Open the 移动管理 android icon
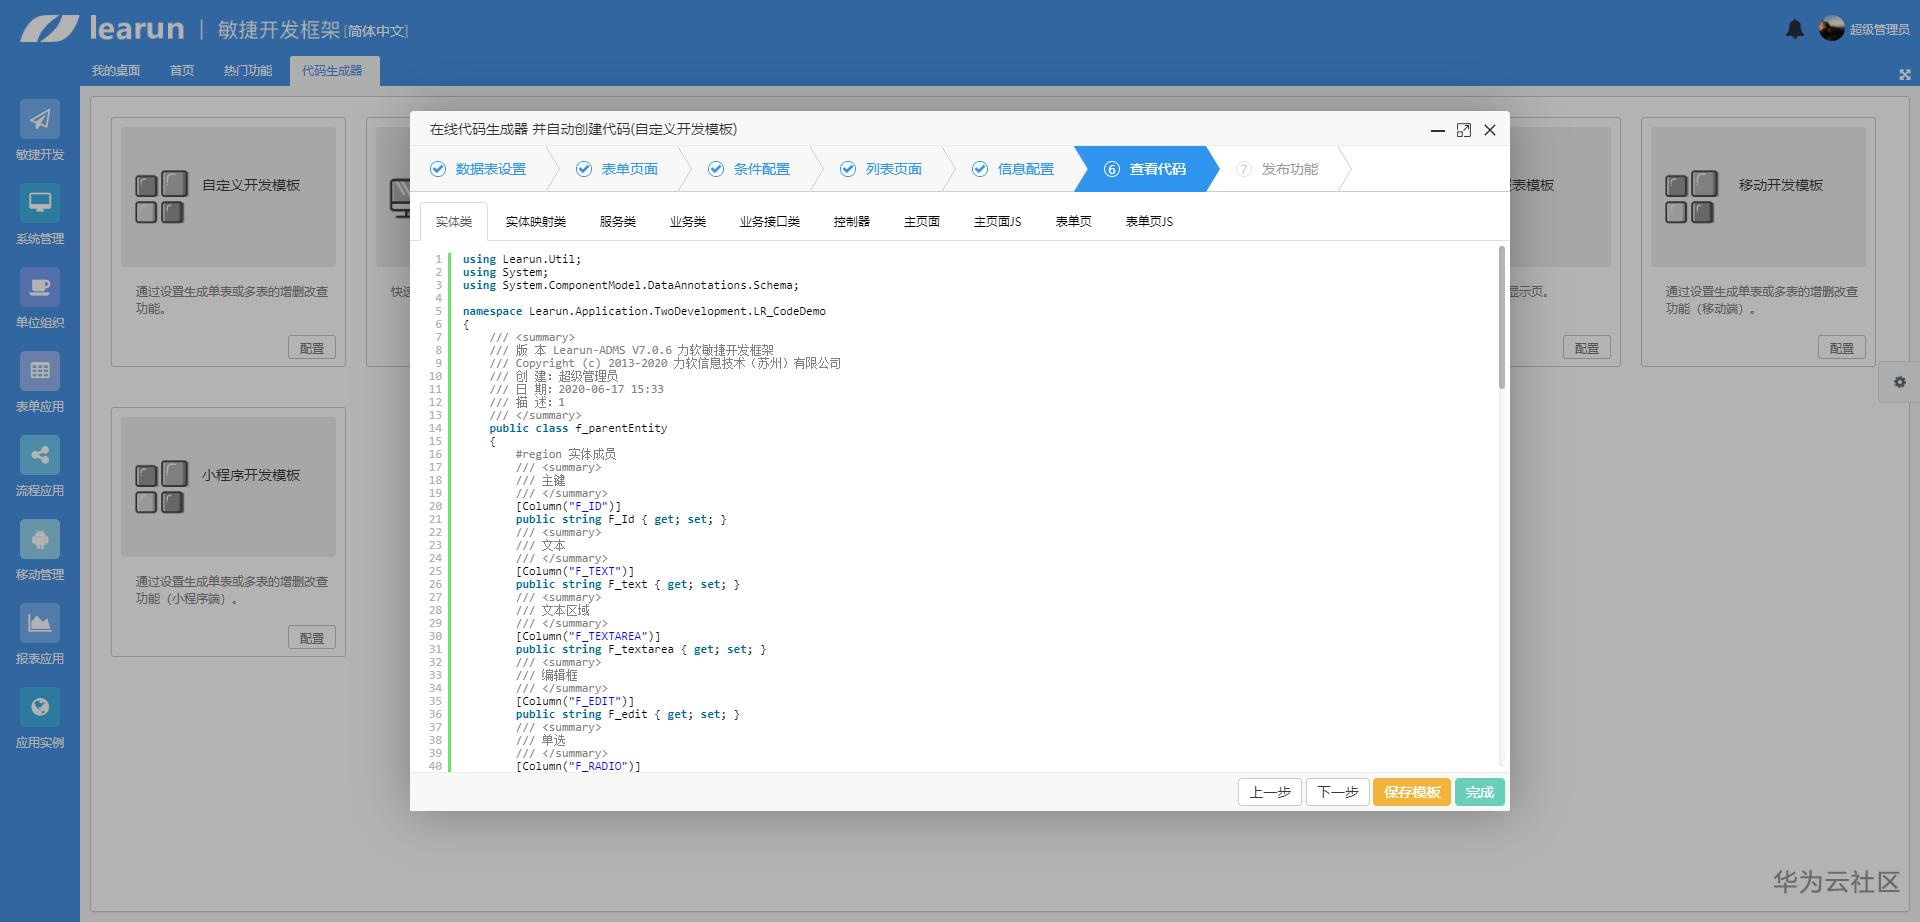This screenshot has height=922, width=1920. (40, 539)
